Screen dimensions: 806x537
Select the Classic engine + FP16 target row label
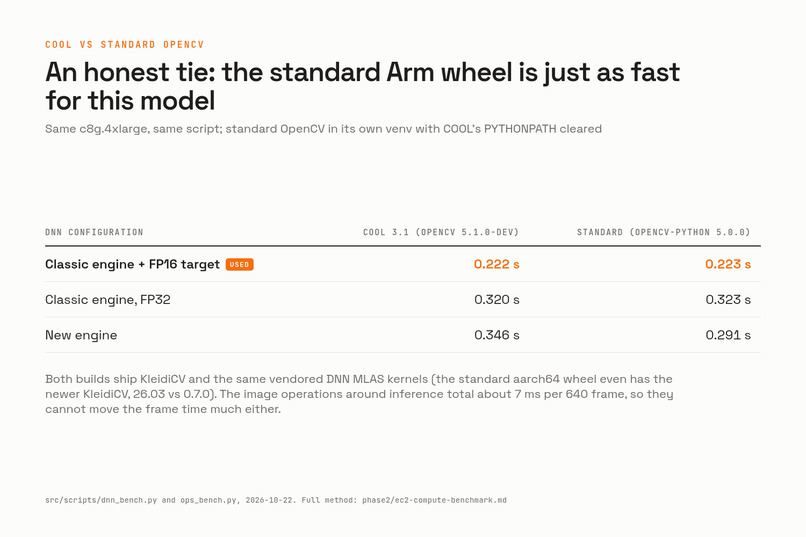pos(132,264)
